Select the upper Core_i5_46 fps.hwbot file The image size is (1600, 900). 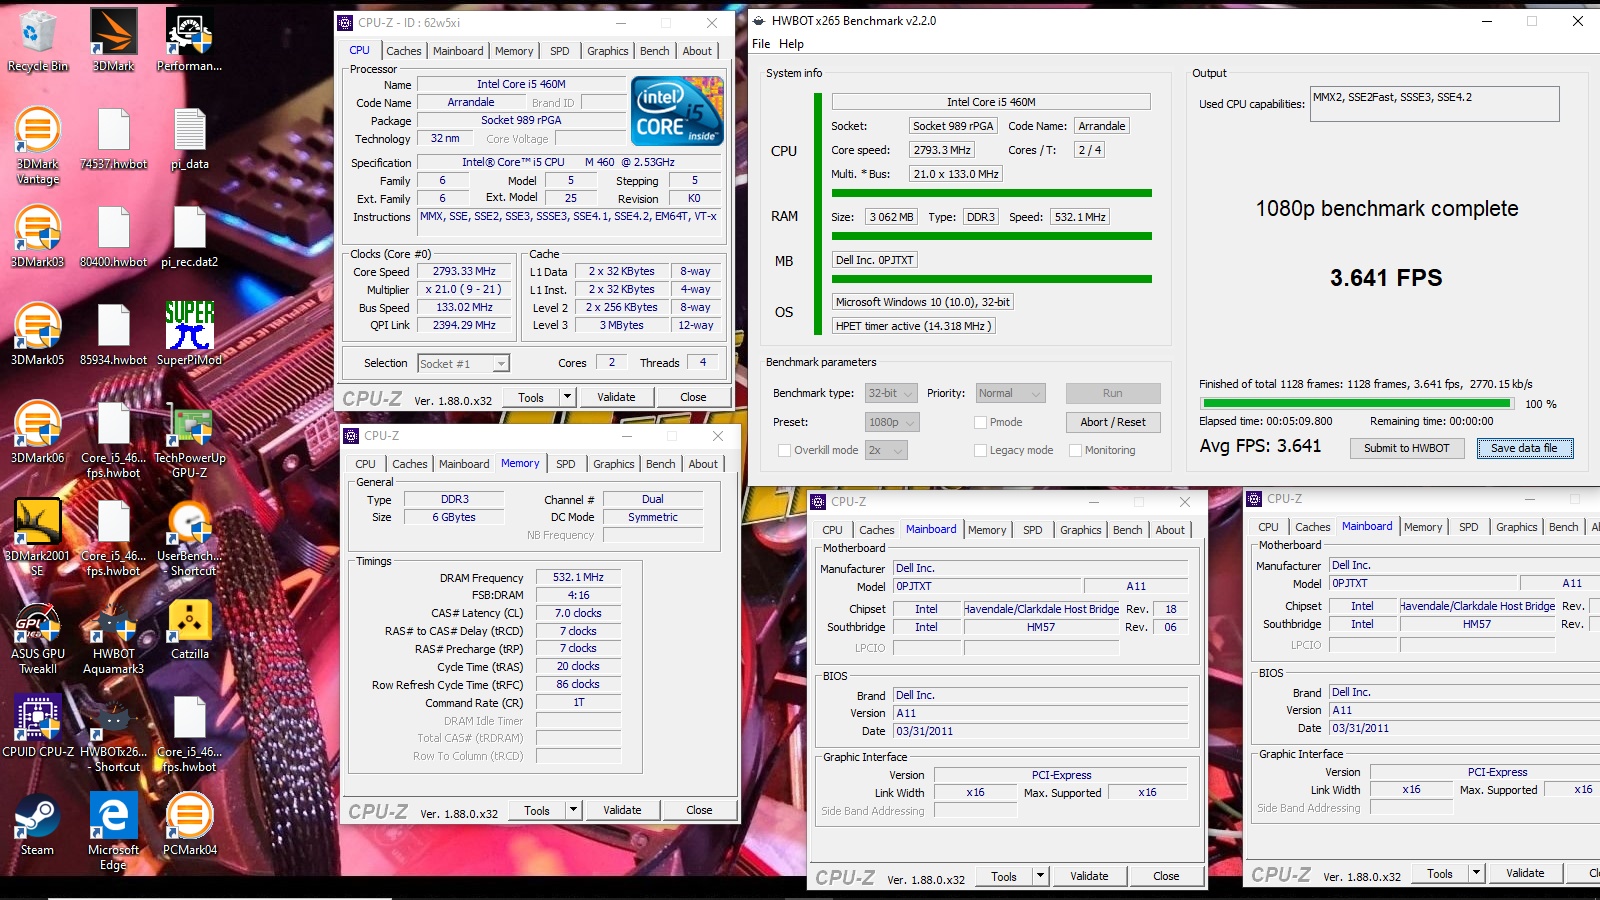pyautogui.click(x=114, y=440)
